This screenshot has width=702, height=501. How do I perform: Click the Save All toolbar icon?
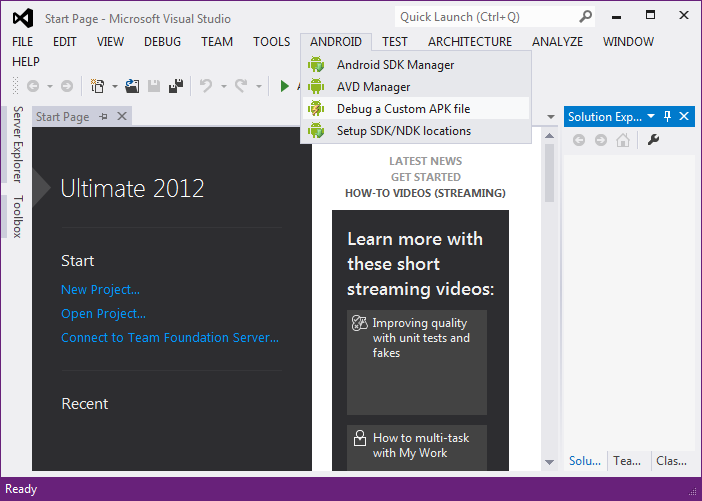pos(176,86)
